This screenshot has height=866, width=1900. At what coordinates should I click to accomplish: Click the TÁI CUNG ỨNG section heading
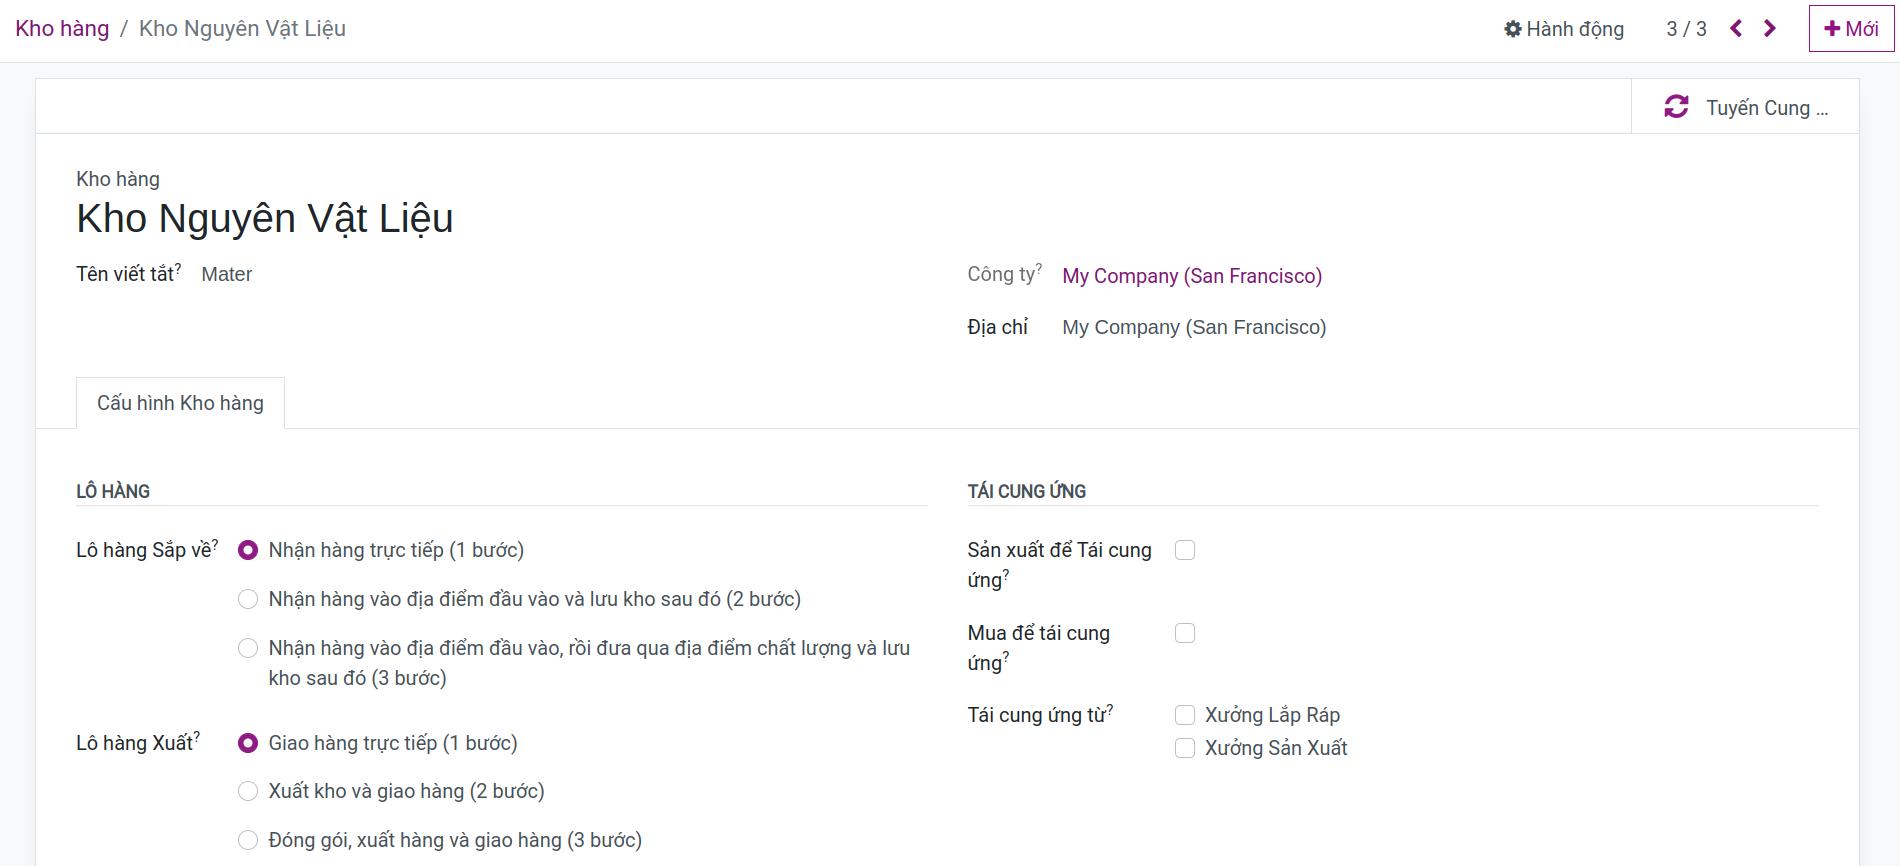click(1026, 491)
